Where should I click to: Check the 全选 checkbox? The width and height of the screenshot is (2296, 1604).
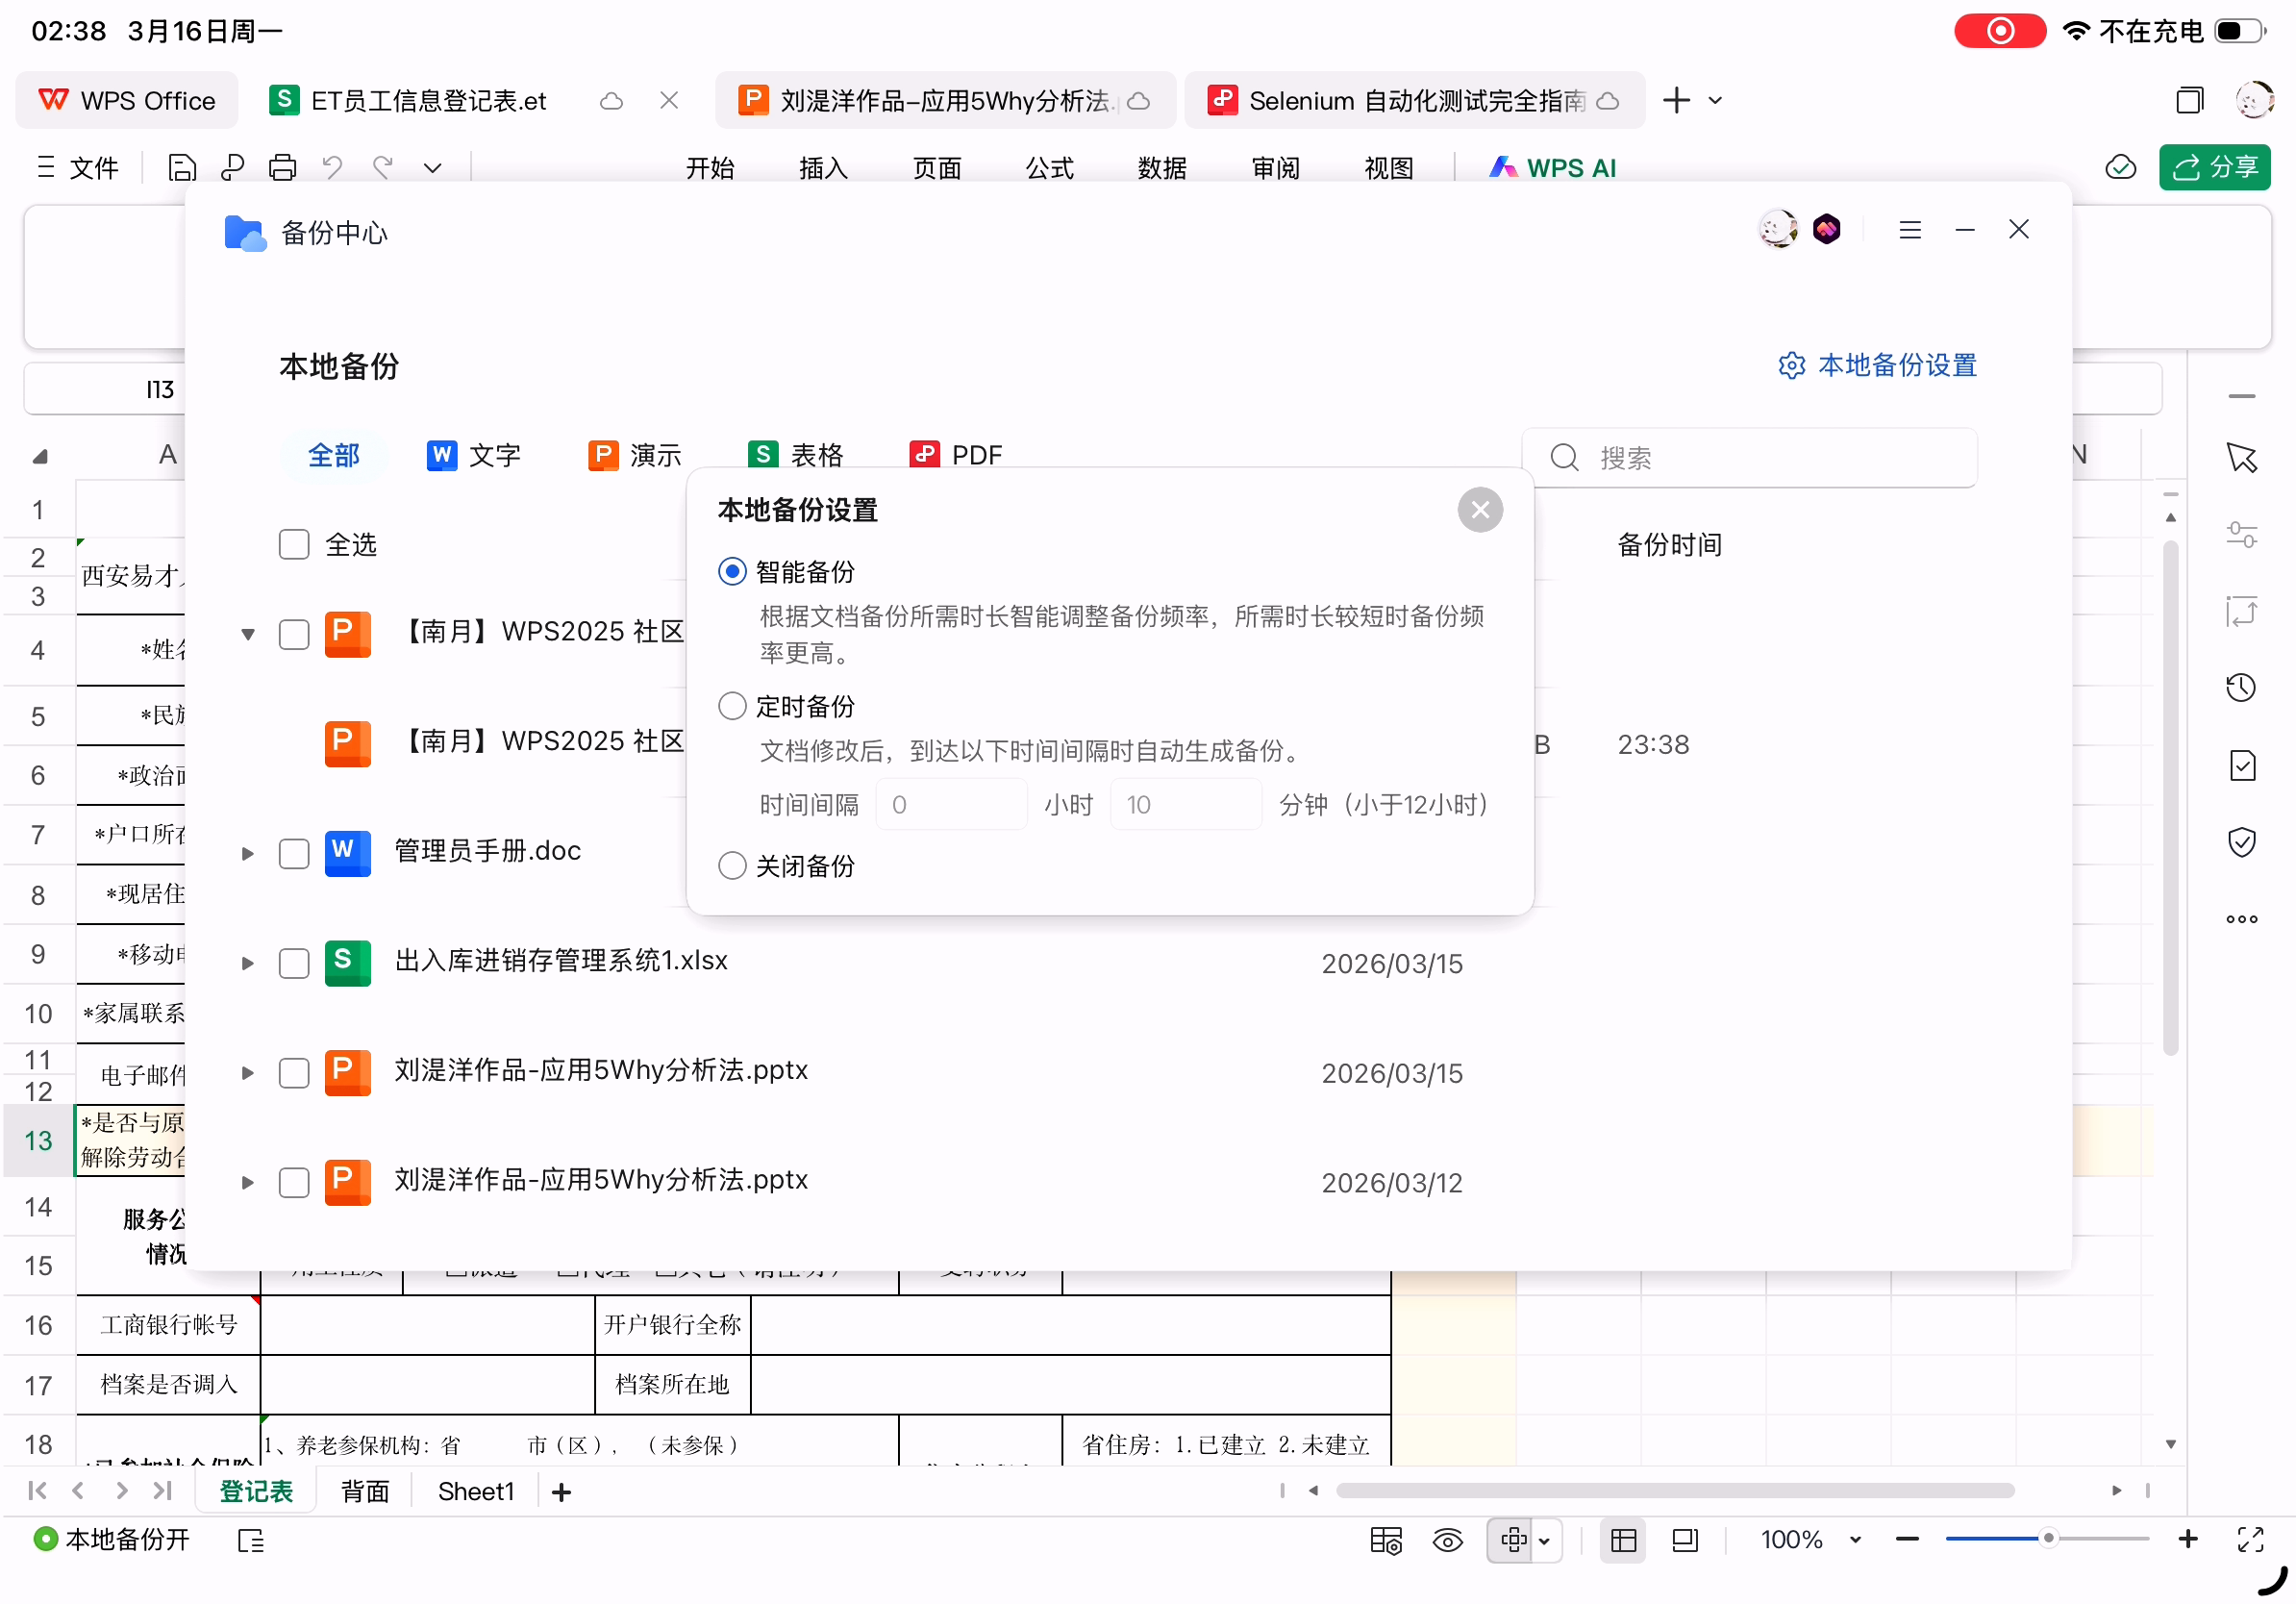[293, 545]
